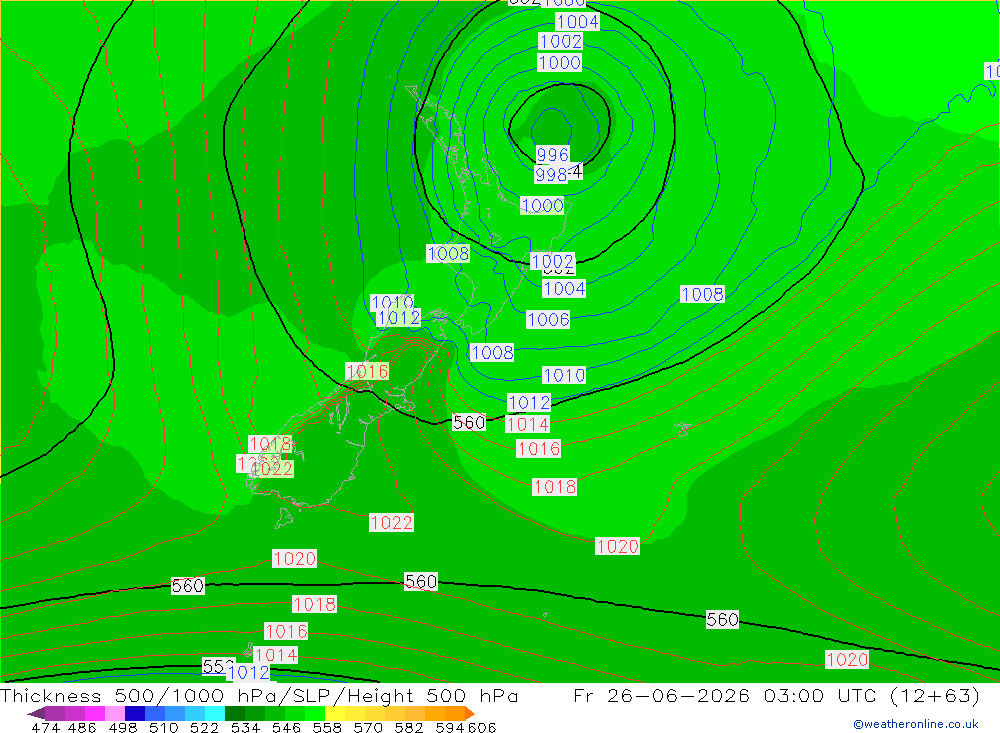
Task: Click the blue 1004 label at the top edge
Action: click(578, 22)
